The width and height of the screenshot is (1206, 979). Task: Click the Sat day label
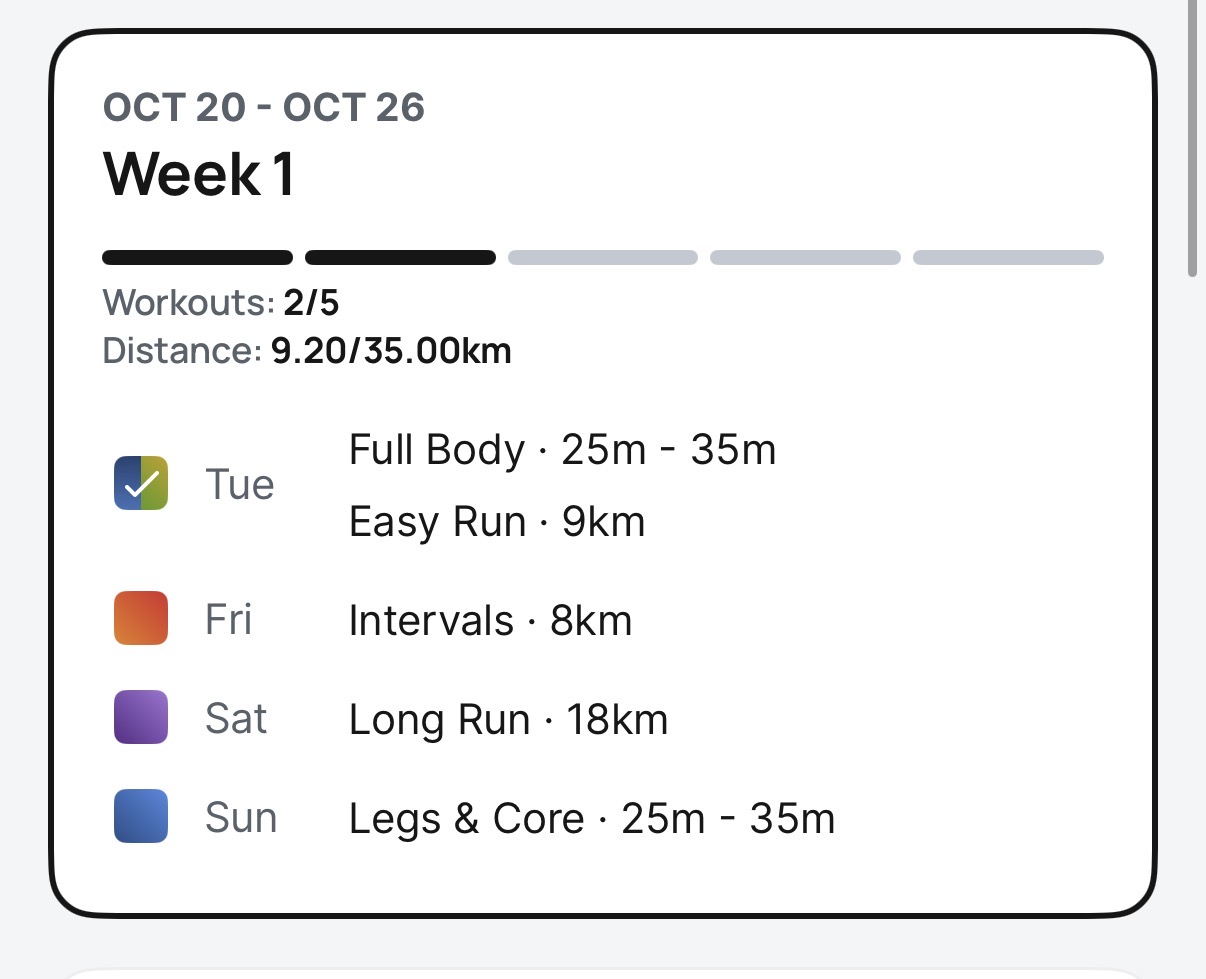pyautogui.click(x=236, y=719)
